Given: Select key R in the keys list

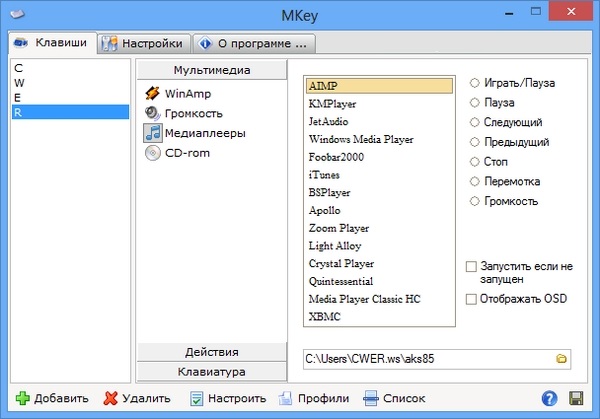Looking at the screenshot, I should (x=70, y=112).
